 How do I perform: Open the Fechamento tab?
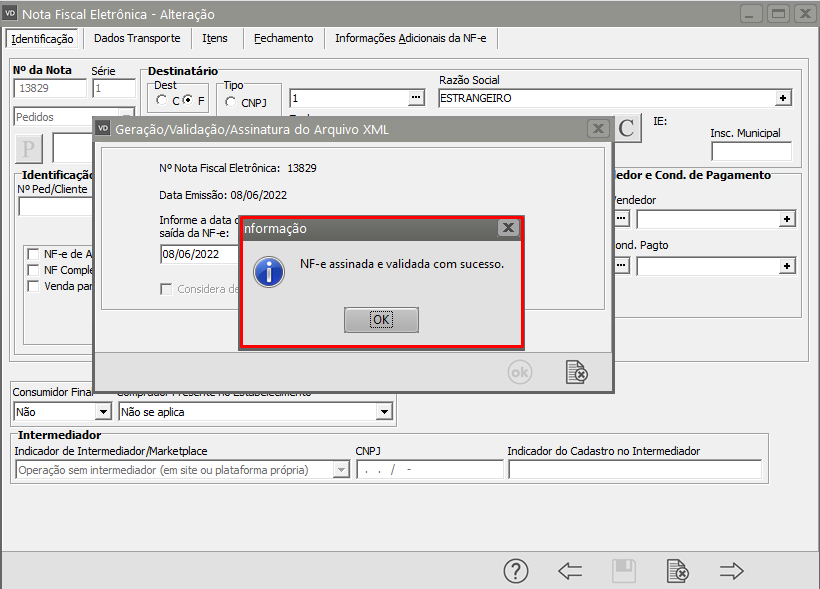284,38
